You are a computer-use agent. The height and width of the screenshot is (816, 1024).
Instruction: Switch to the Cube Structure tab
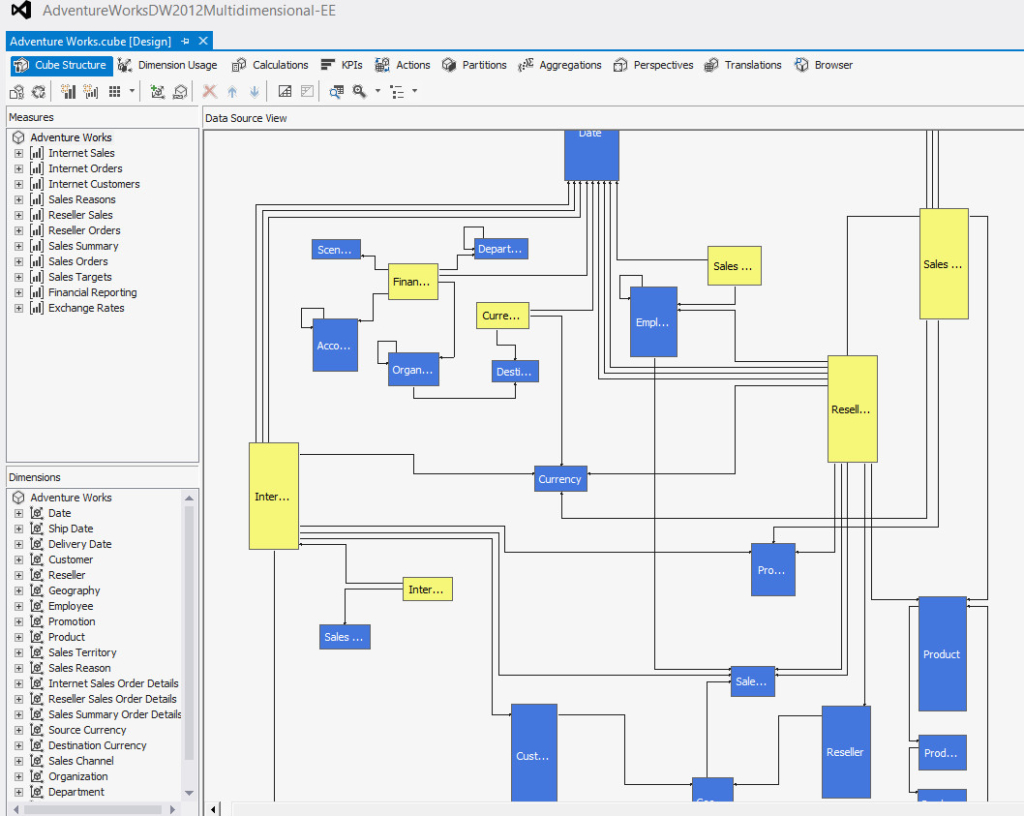(61, 65)
